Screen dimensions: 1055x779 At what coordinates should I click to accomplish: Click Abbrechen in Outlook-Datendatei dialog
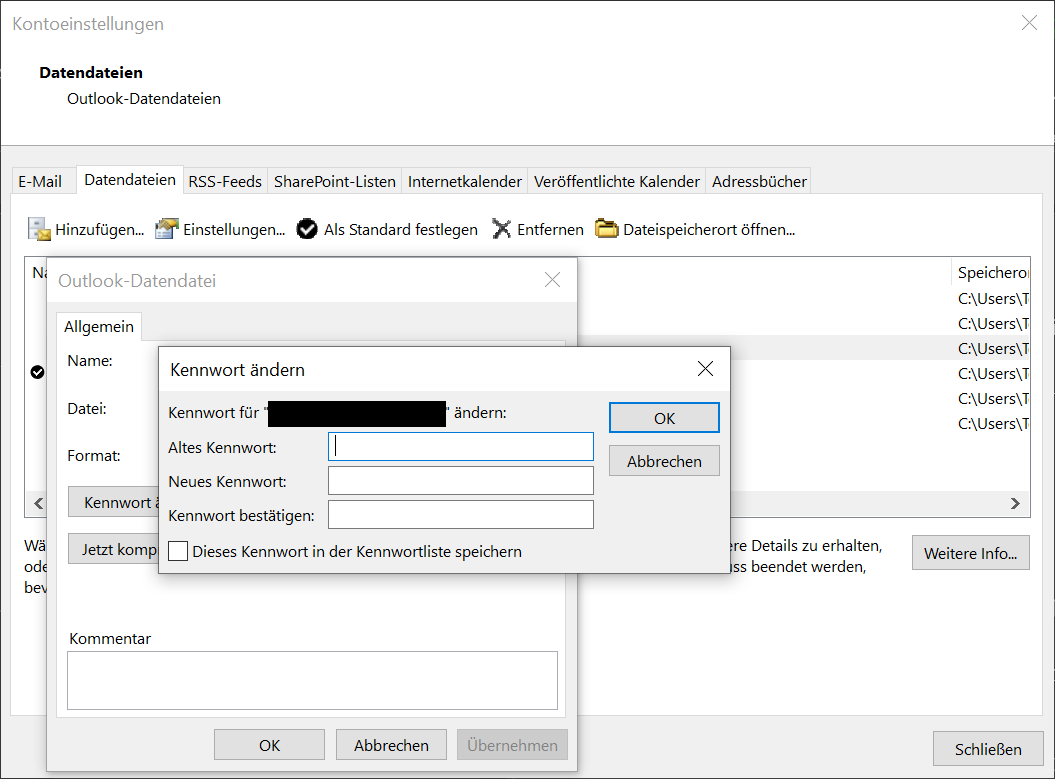pyautogui.click(x=391, y=745)
